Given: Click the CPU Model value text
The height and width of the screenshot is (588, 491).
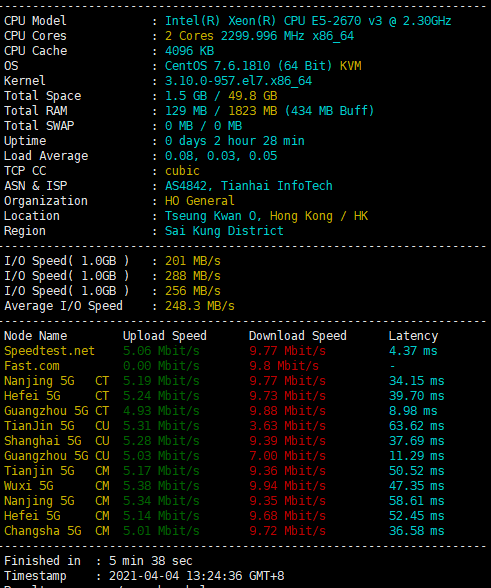Looking at the screenshot, I should (308, 21).
